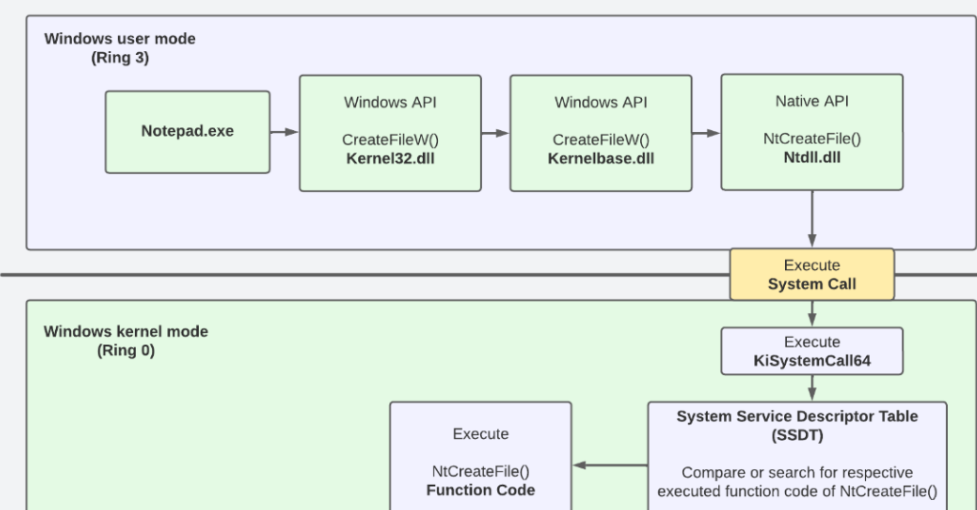
Task: Click the NtCreateFile() Function Code box
Action: click(x=480, y=455)
